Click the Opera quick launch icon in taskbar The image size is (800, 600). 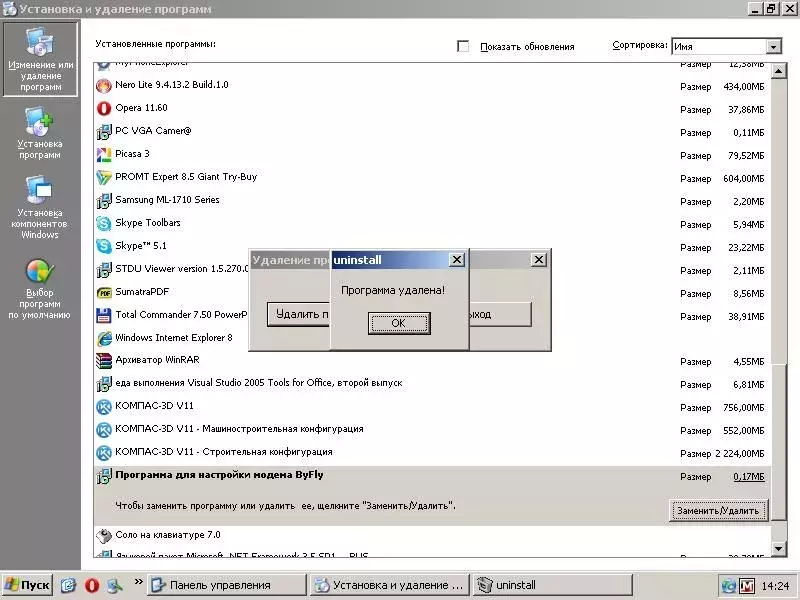pyautogui.click(x=92, y=585)
